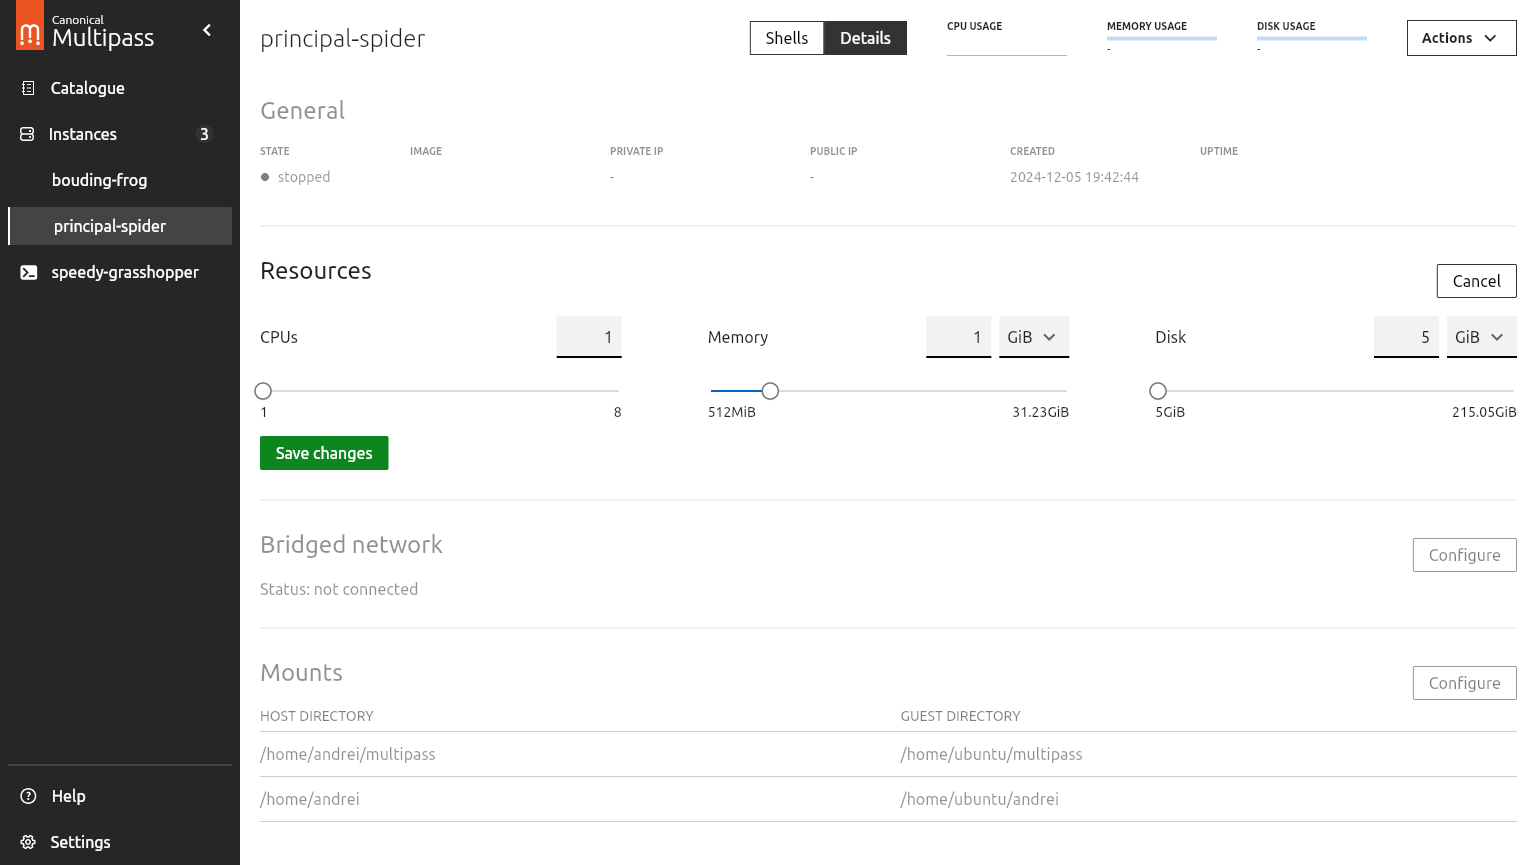
Task: Click the CPUs number input field
Action: click(x=589, y=337)
